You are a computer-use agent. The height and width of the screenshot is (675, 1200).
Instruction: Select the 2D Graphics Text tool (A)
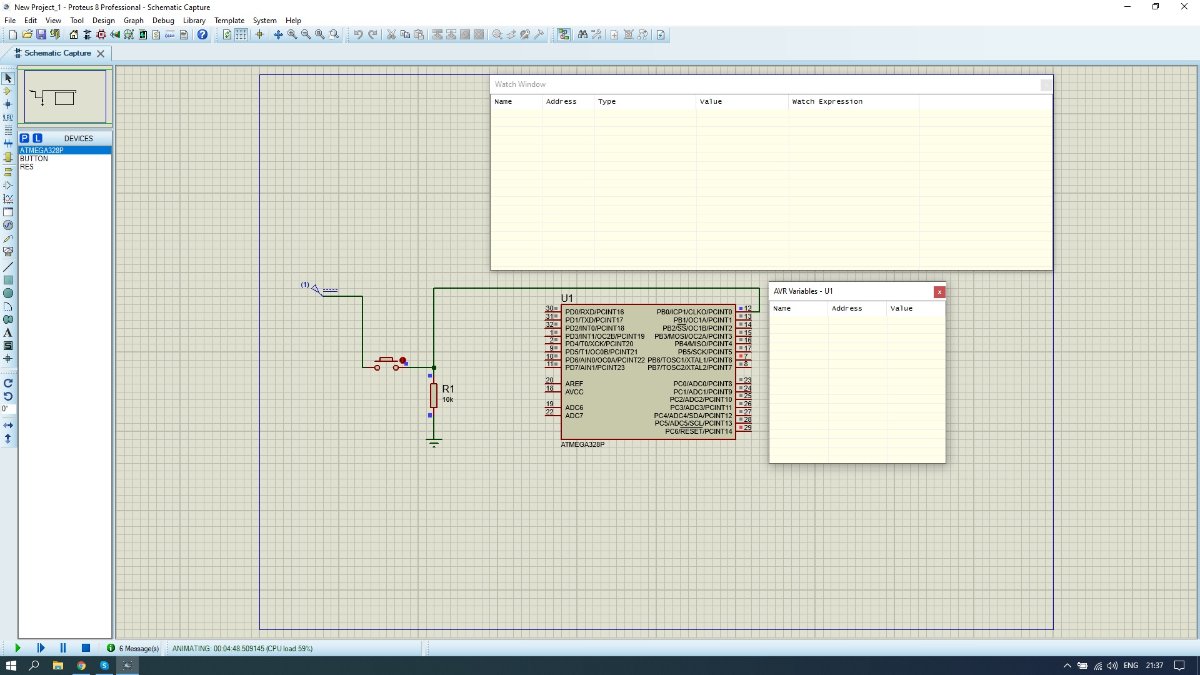pos(8,332)
